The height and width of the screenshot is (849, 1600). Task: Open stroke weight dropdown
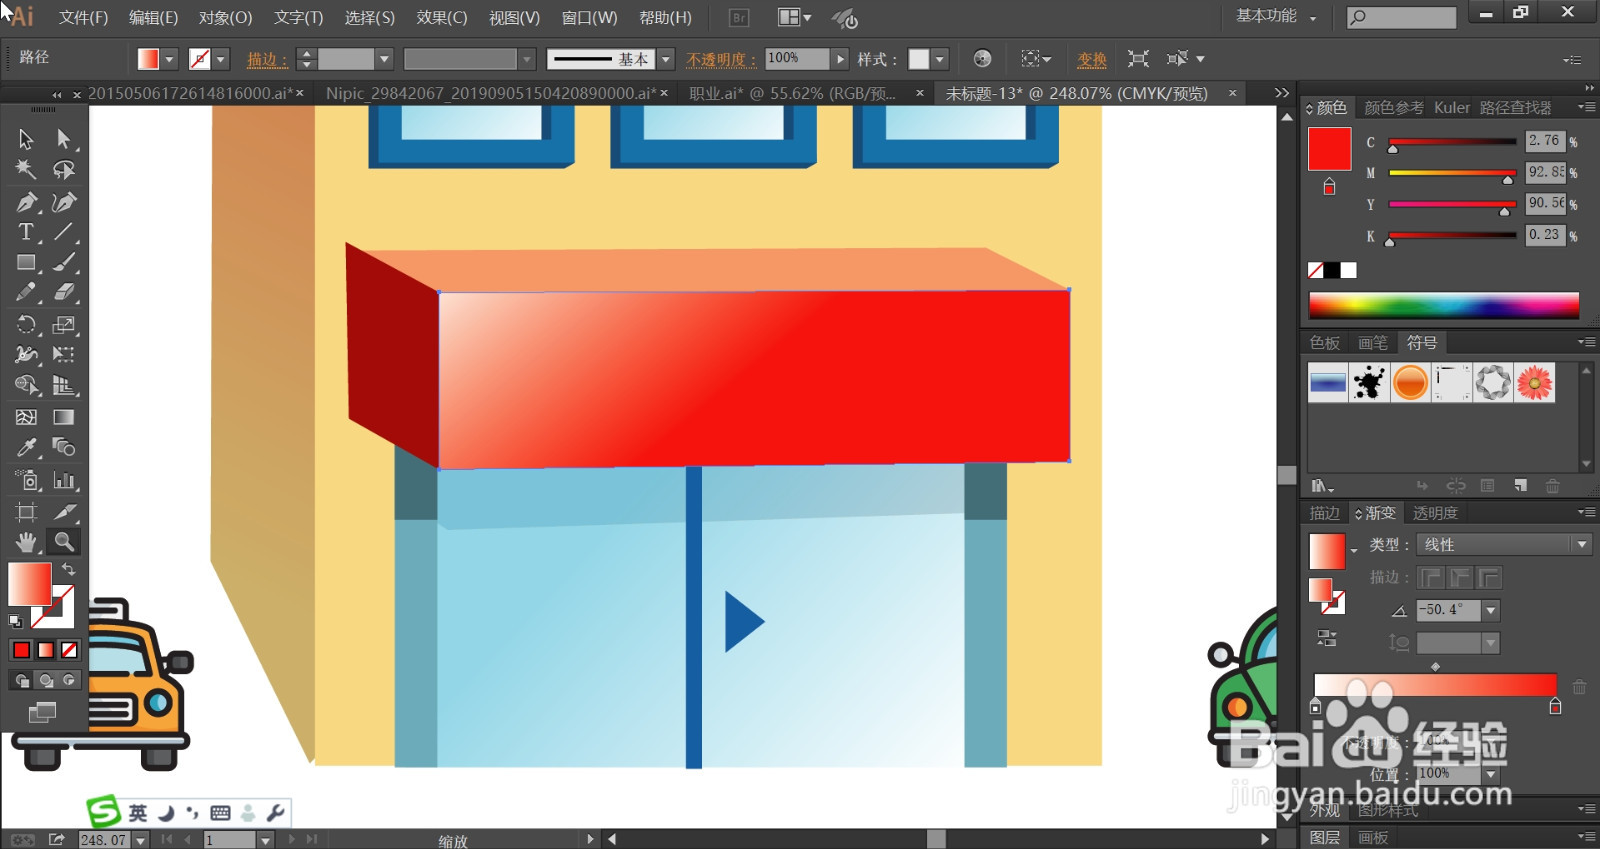383,60
